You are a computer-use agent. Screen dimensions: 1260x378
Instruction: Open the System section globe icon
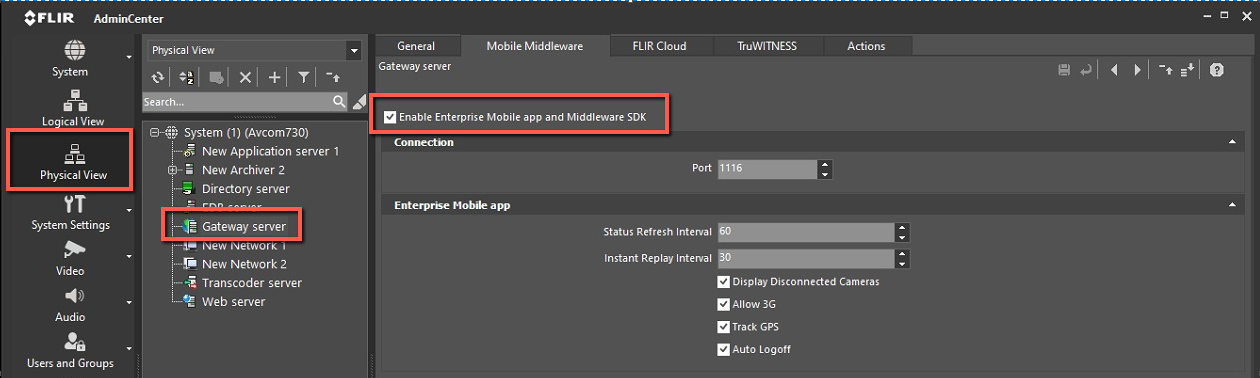click(x=74, y=51)
